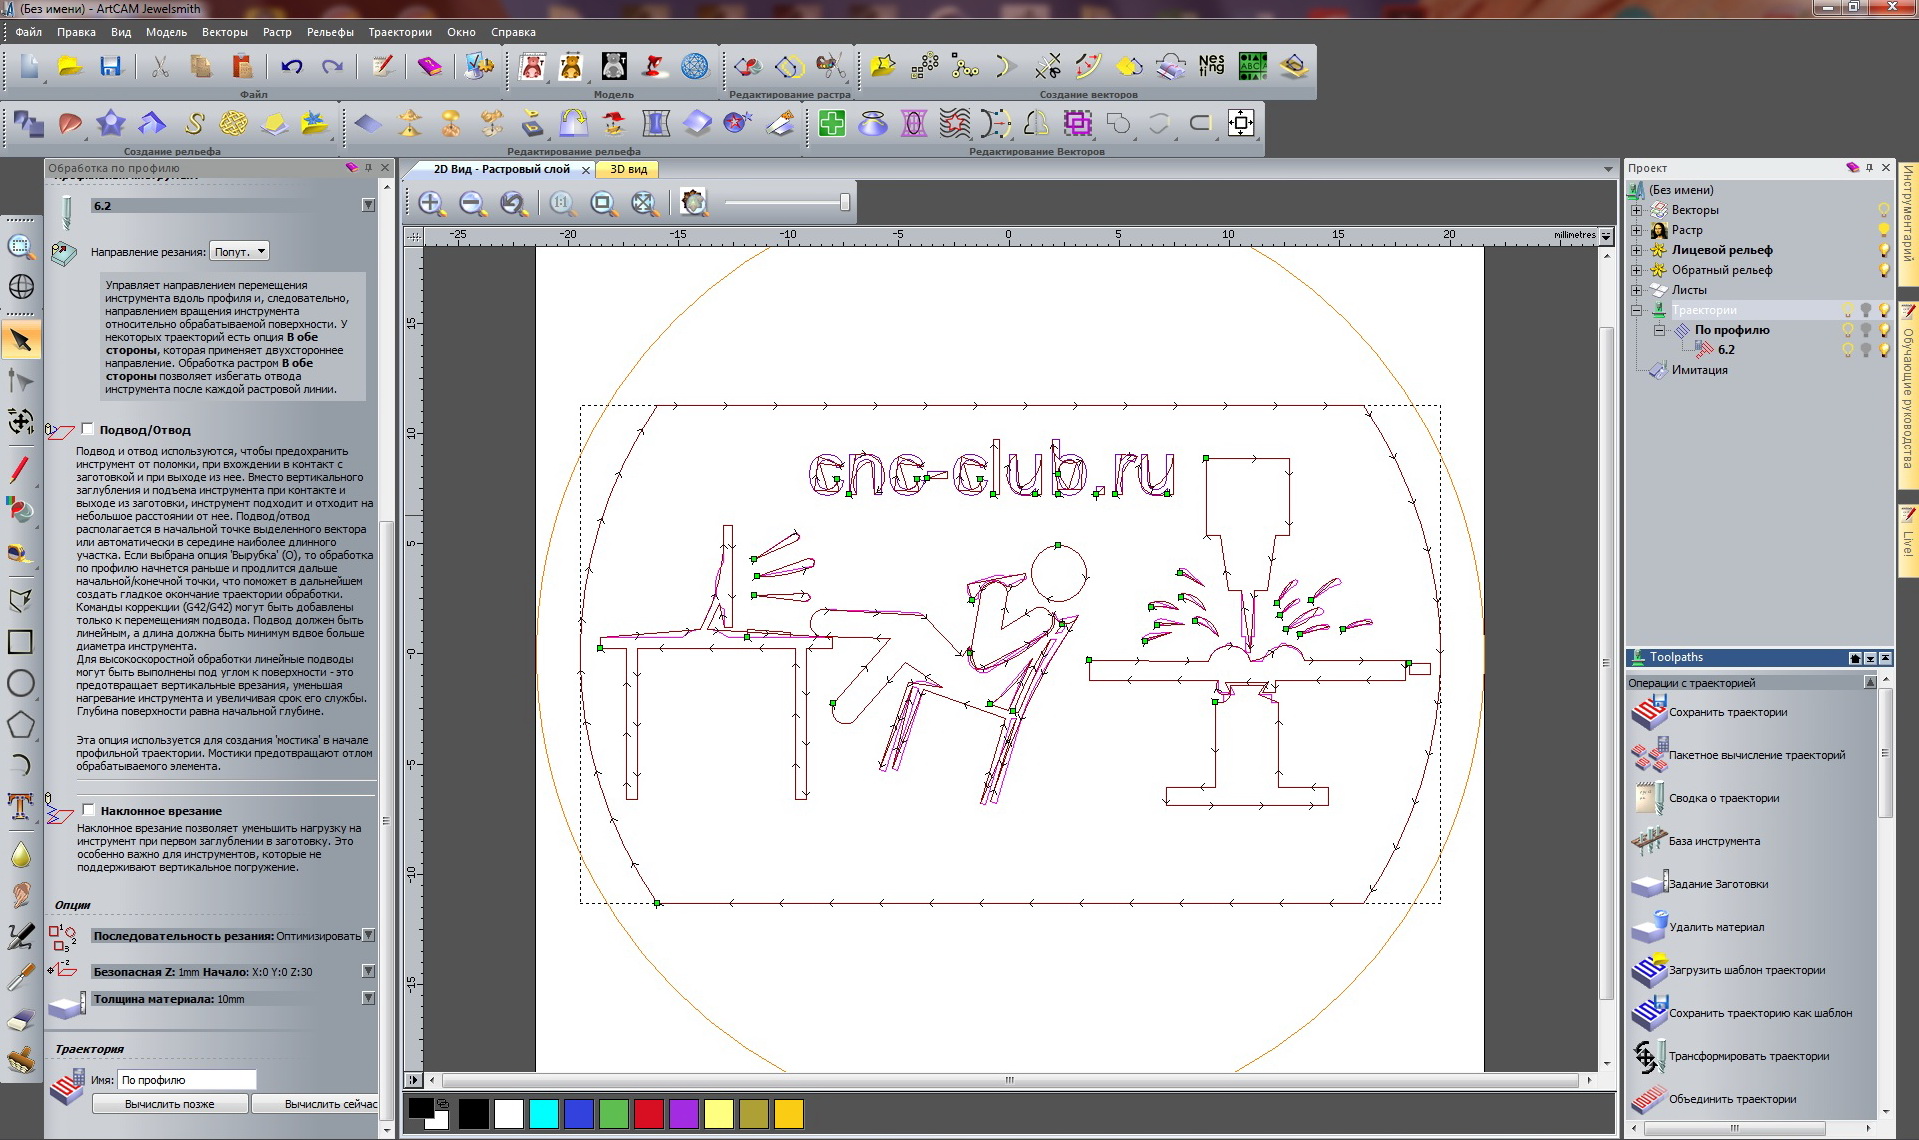Open the Траектории menu
Image resolution: width=1919 pixels, height=1140 pixels.
coord(400,32)
